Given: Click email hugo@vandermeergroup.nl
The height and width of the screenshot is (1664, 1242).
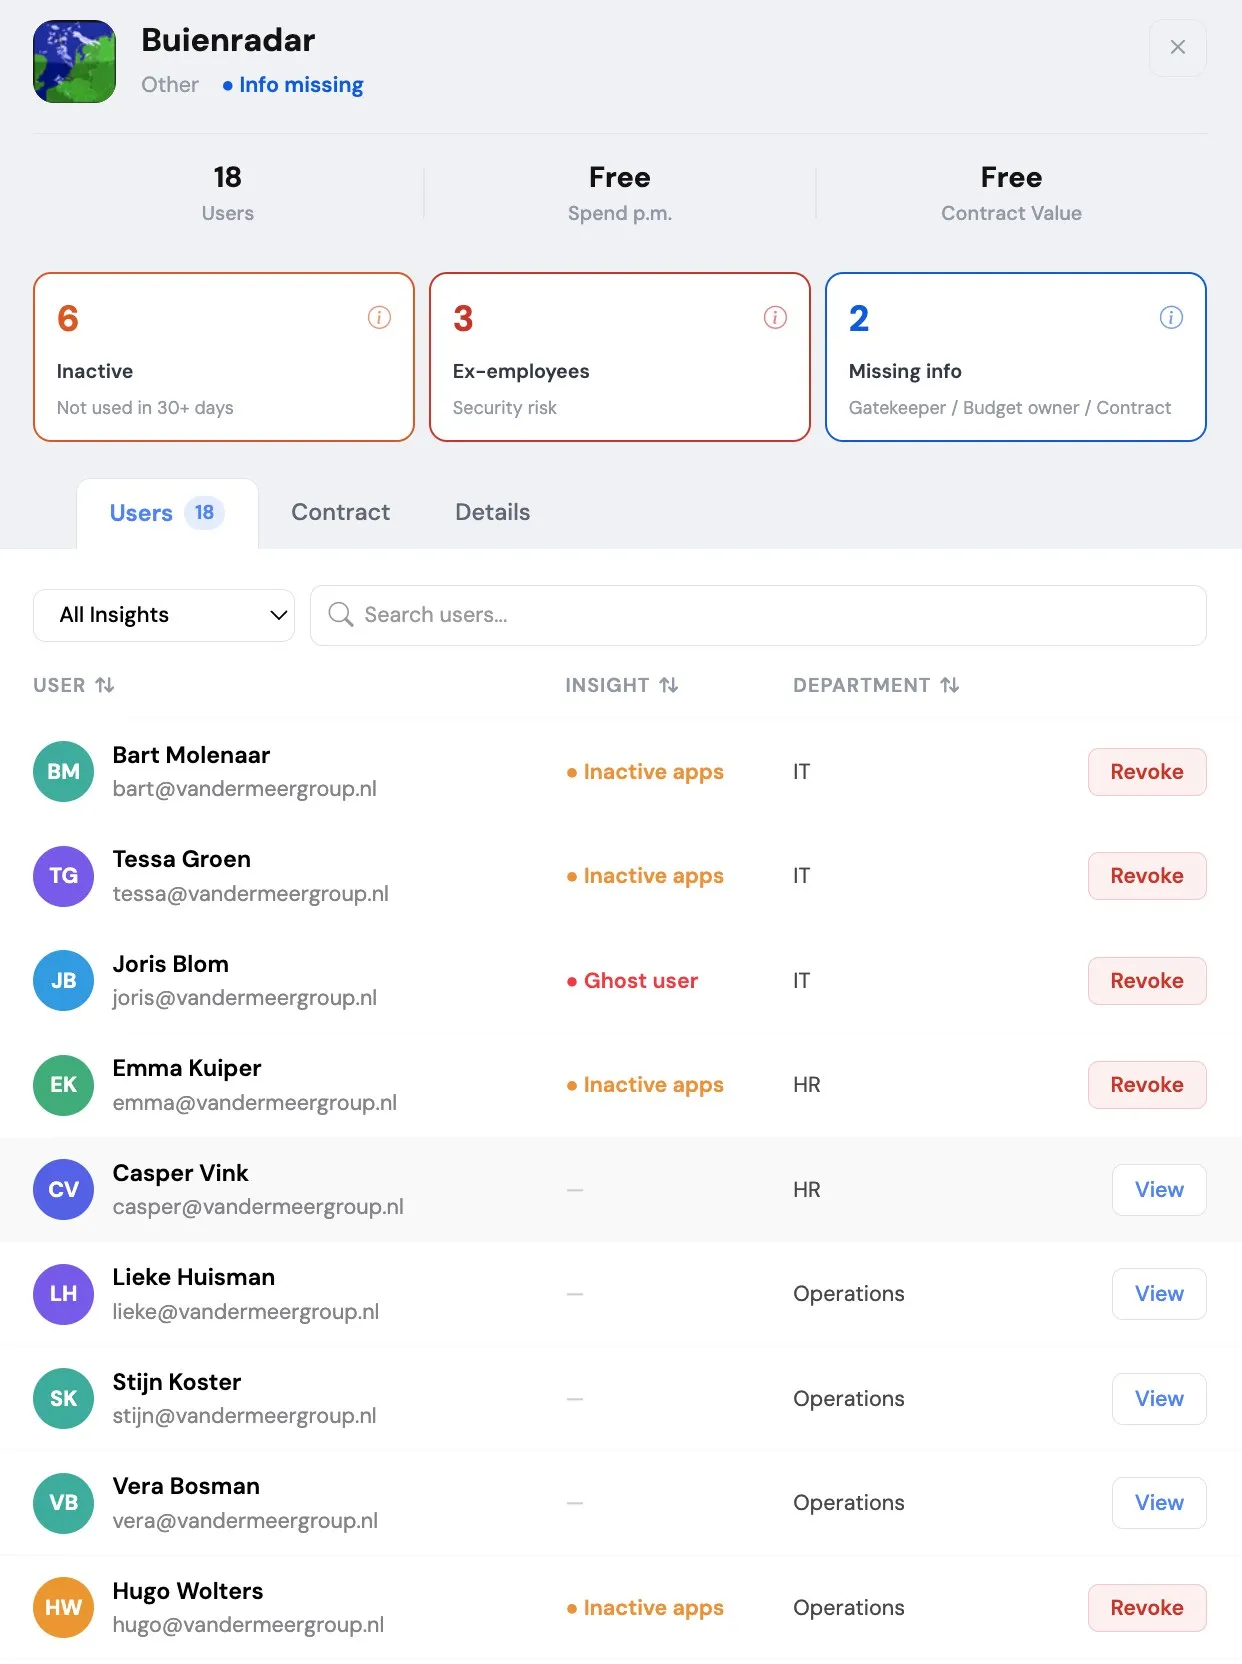Looking at the screenshot, I should pyautogui.click(x=248, y=1625).
